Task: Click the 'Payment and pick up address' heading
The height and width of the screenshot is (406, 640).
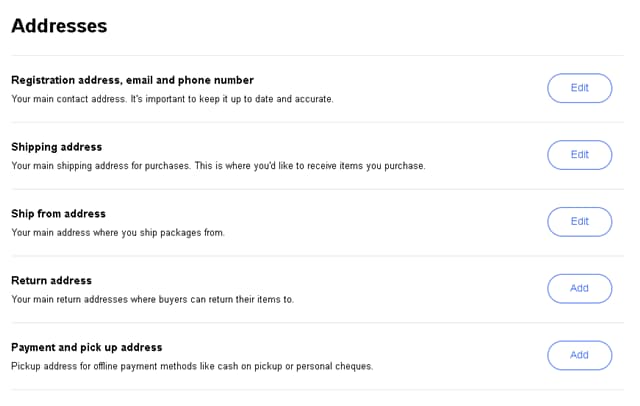Action: tap(86, 348)
